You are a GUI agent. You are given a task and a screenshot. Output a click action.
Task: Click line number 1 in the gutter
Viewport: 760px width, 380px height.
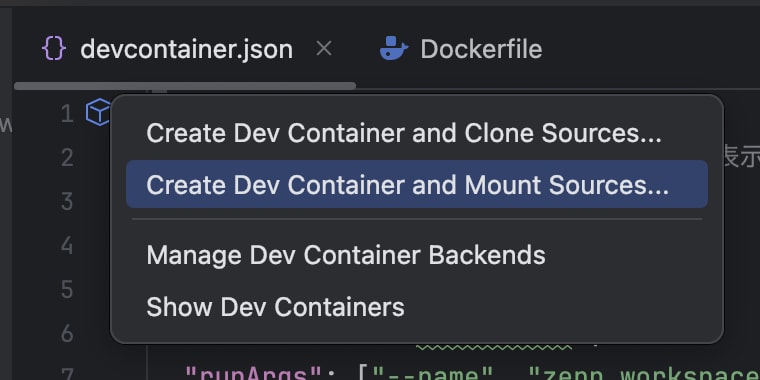(x=67, y=114)
